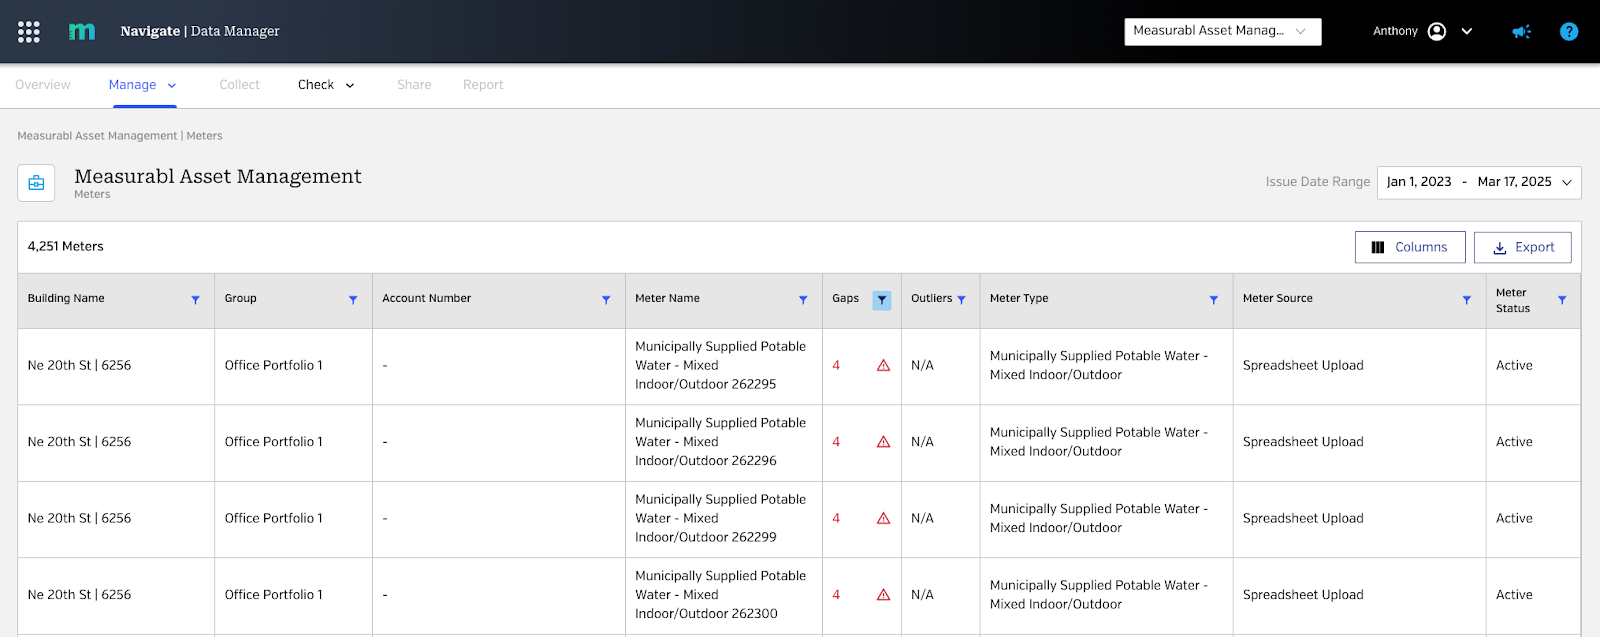This screenshot has width=1600, height=637.
Task: Click the gap count 4 for meter 262295
Action: [836, 366]
